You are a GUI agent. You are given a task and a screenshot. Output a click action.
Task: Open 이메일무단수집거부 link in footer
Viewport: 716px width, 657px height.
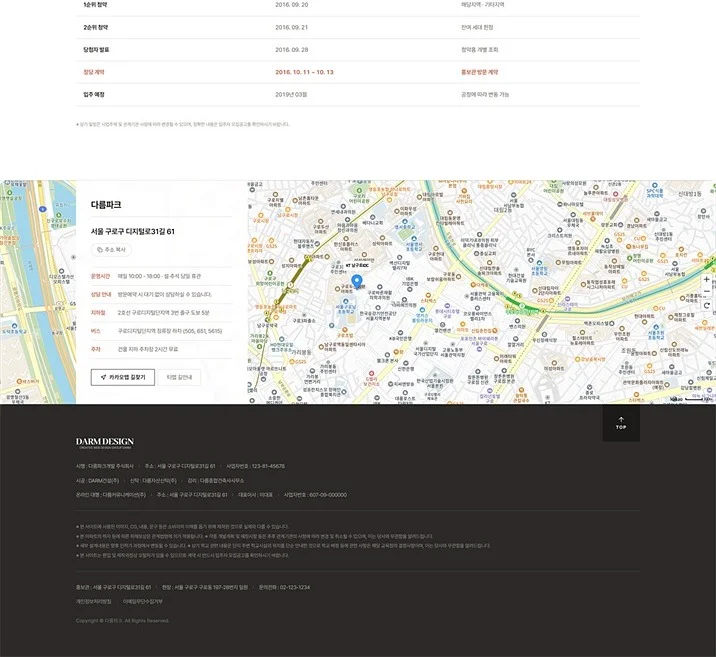click(x=142, y=602)
